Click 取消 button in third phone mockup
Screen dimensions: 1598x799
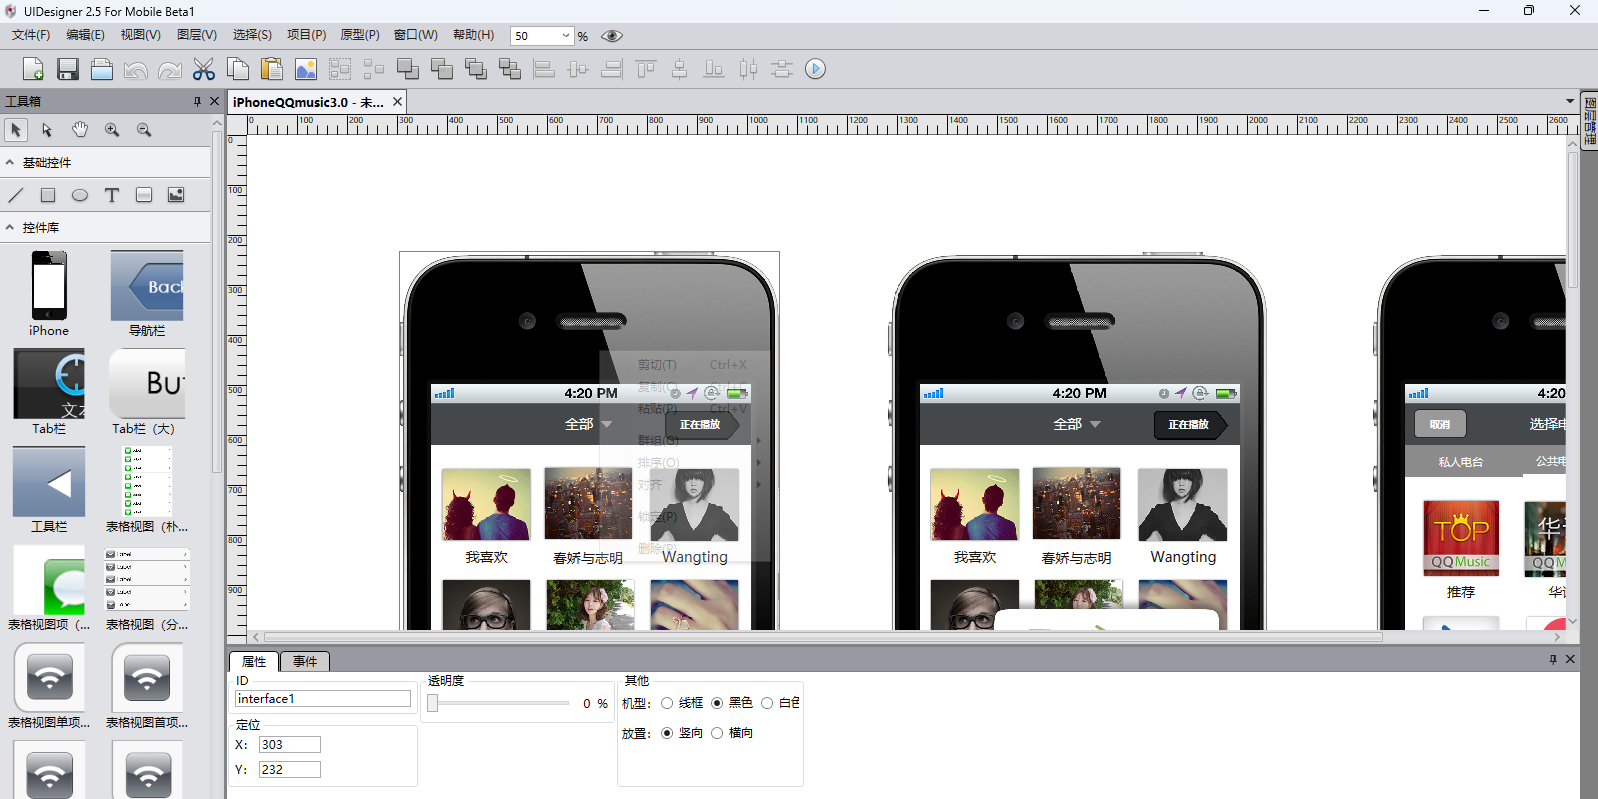point(1440,424)
